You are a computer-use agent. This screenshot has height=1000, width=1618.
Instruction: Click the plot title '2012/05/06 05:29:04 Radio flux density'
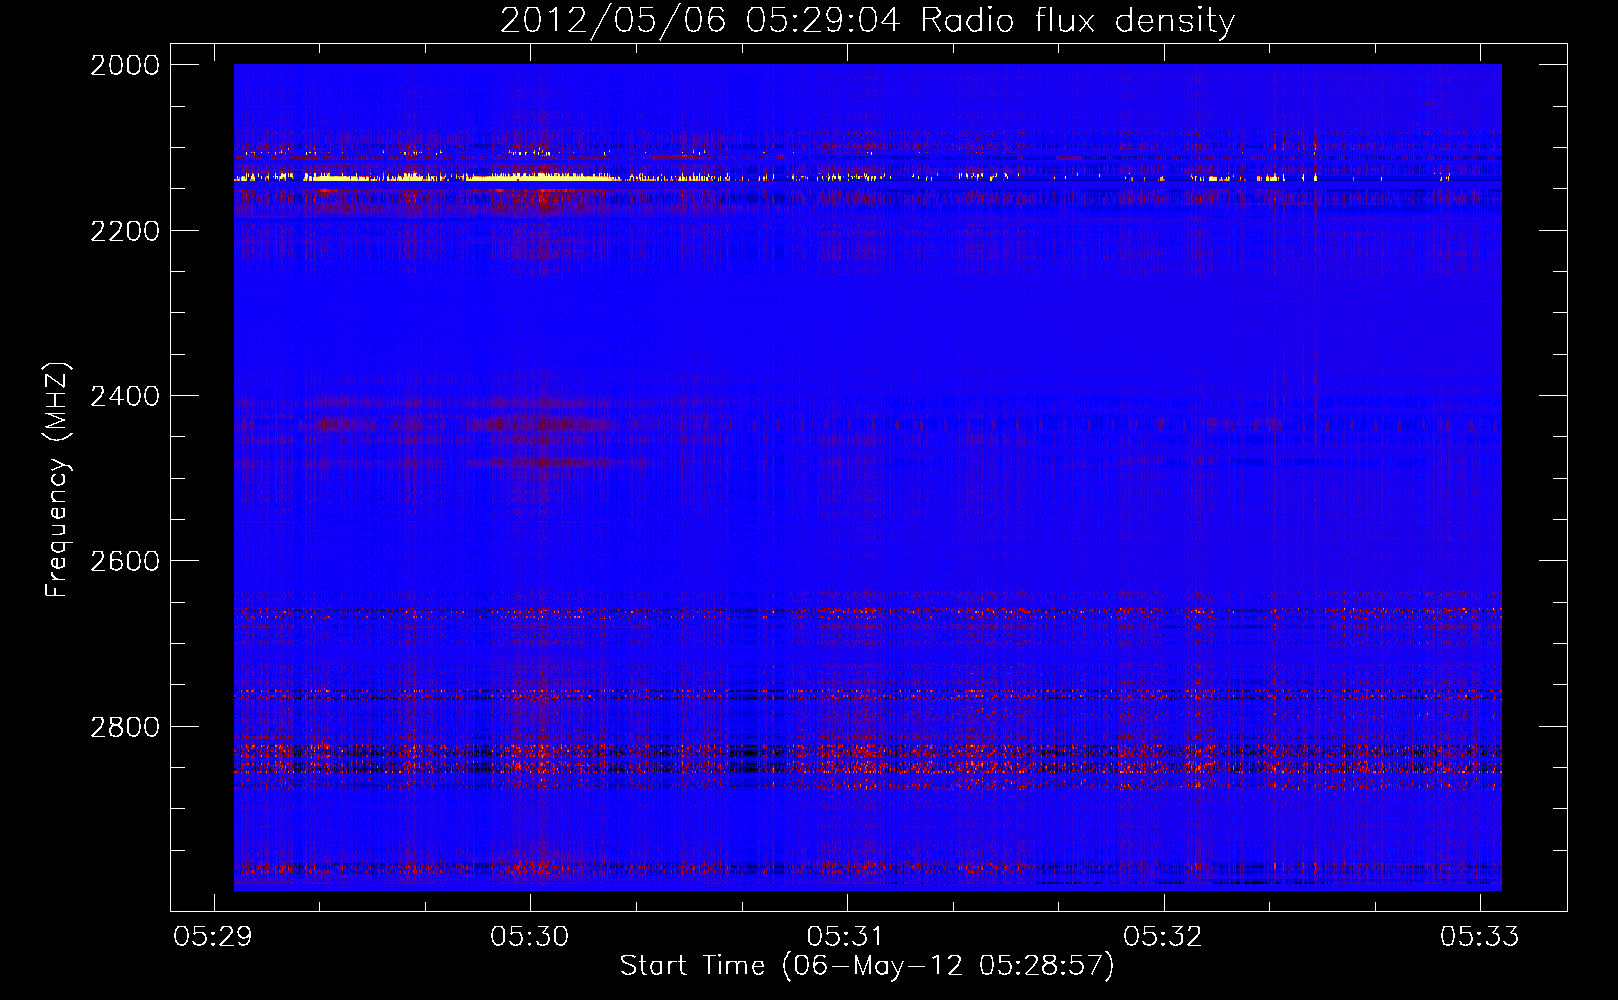click(x=867, y=21)
